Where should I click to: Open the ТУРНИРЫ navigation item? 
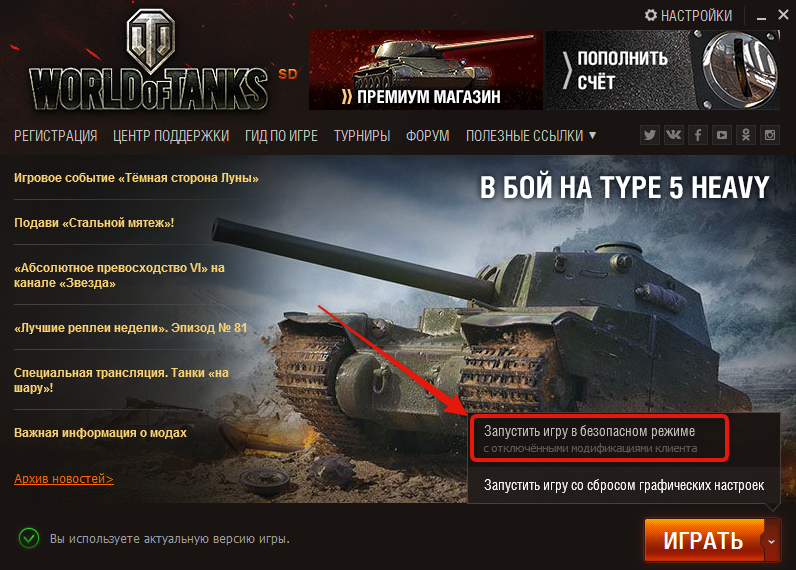362,136
